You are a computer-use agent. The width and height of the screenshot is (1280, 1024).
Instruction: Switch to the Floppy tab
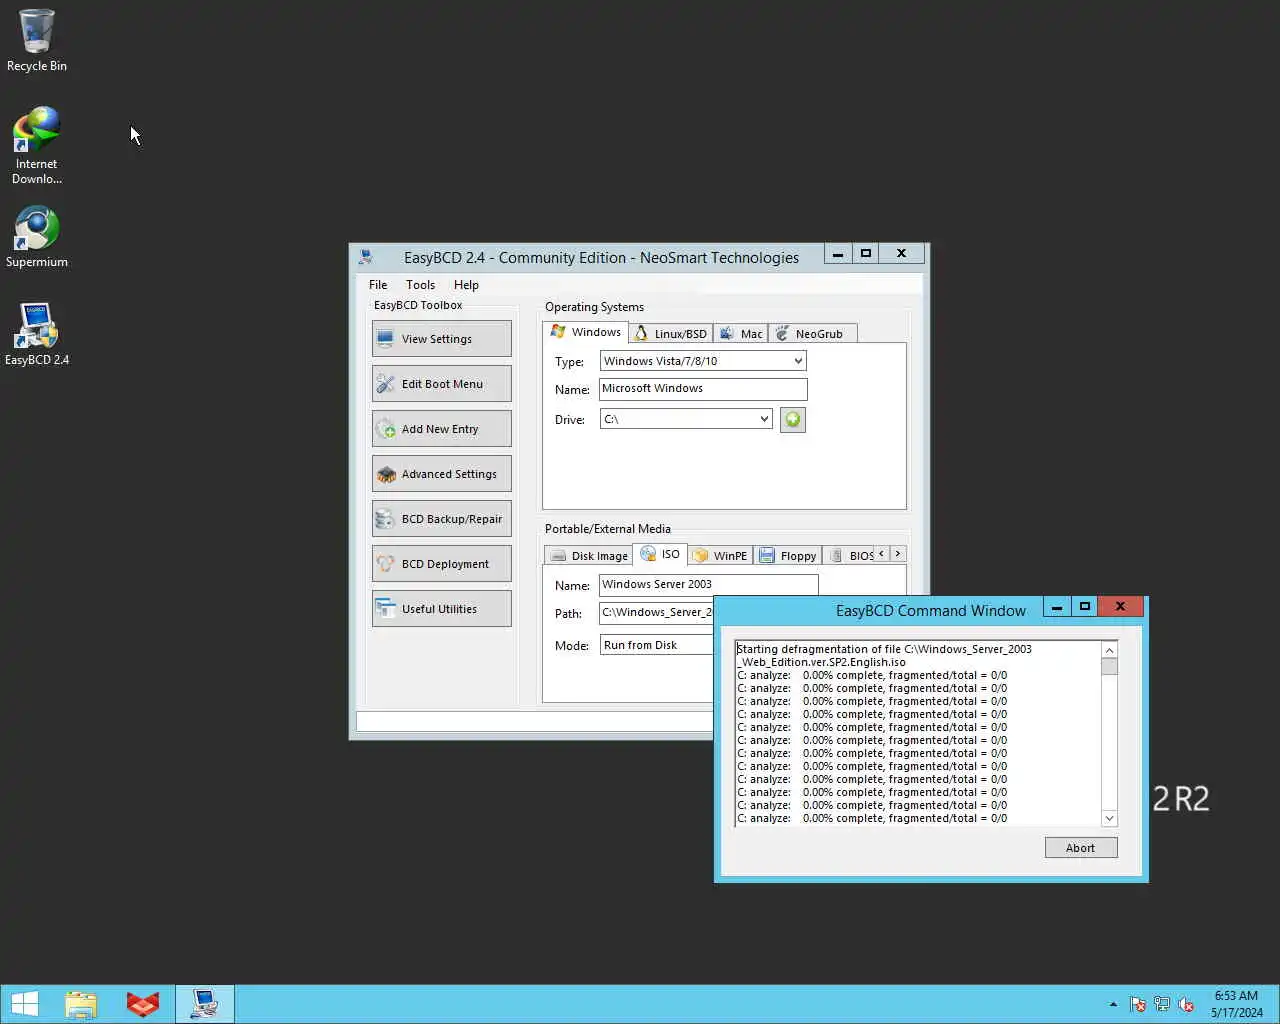[788, 556]
